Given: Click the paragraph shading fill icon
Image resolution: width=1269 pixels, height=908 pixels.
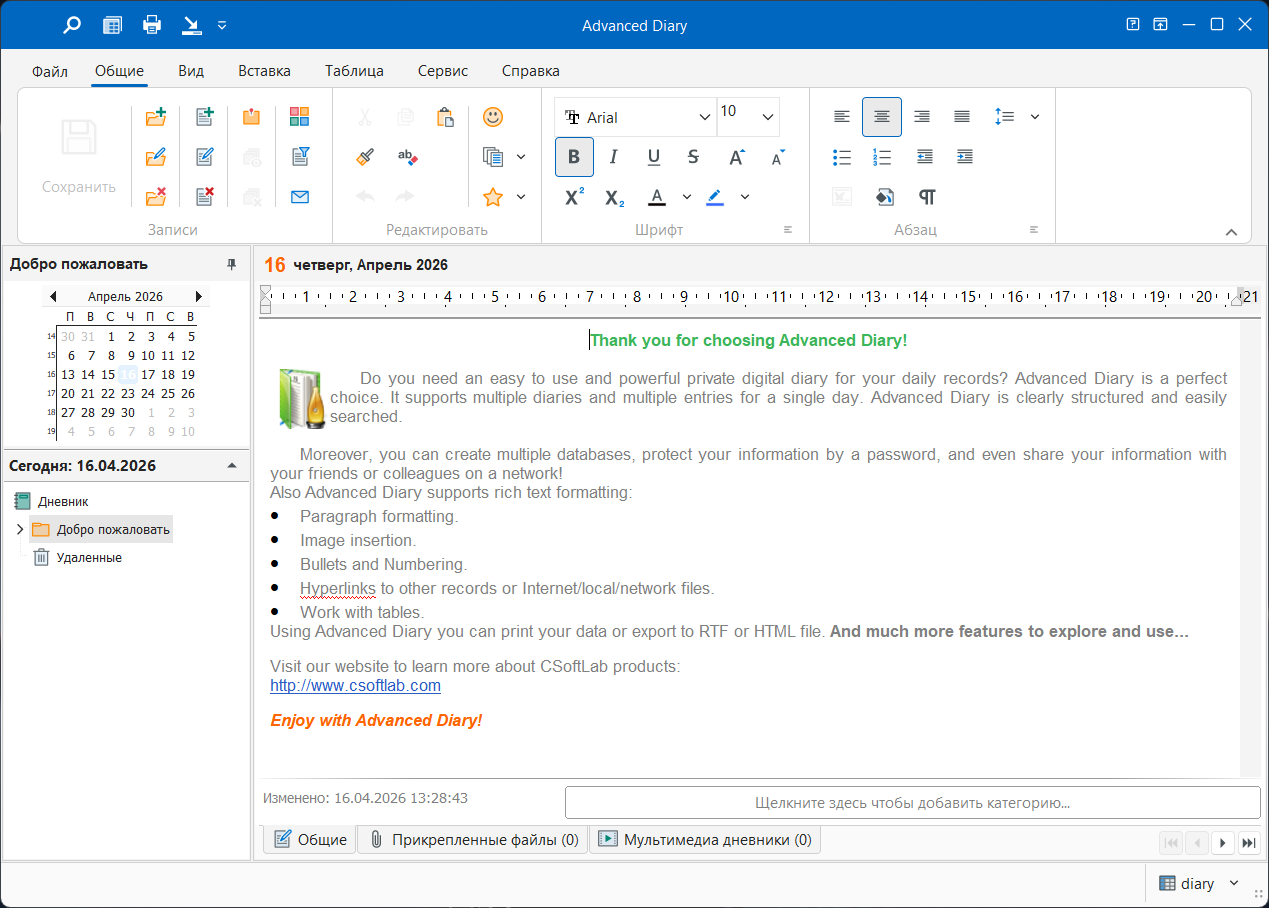Looking at the screenshot, I should click(884, 197).
